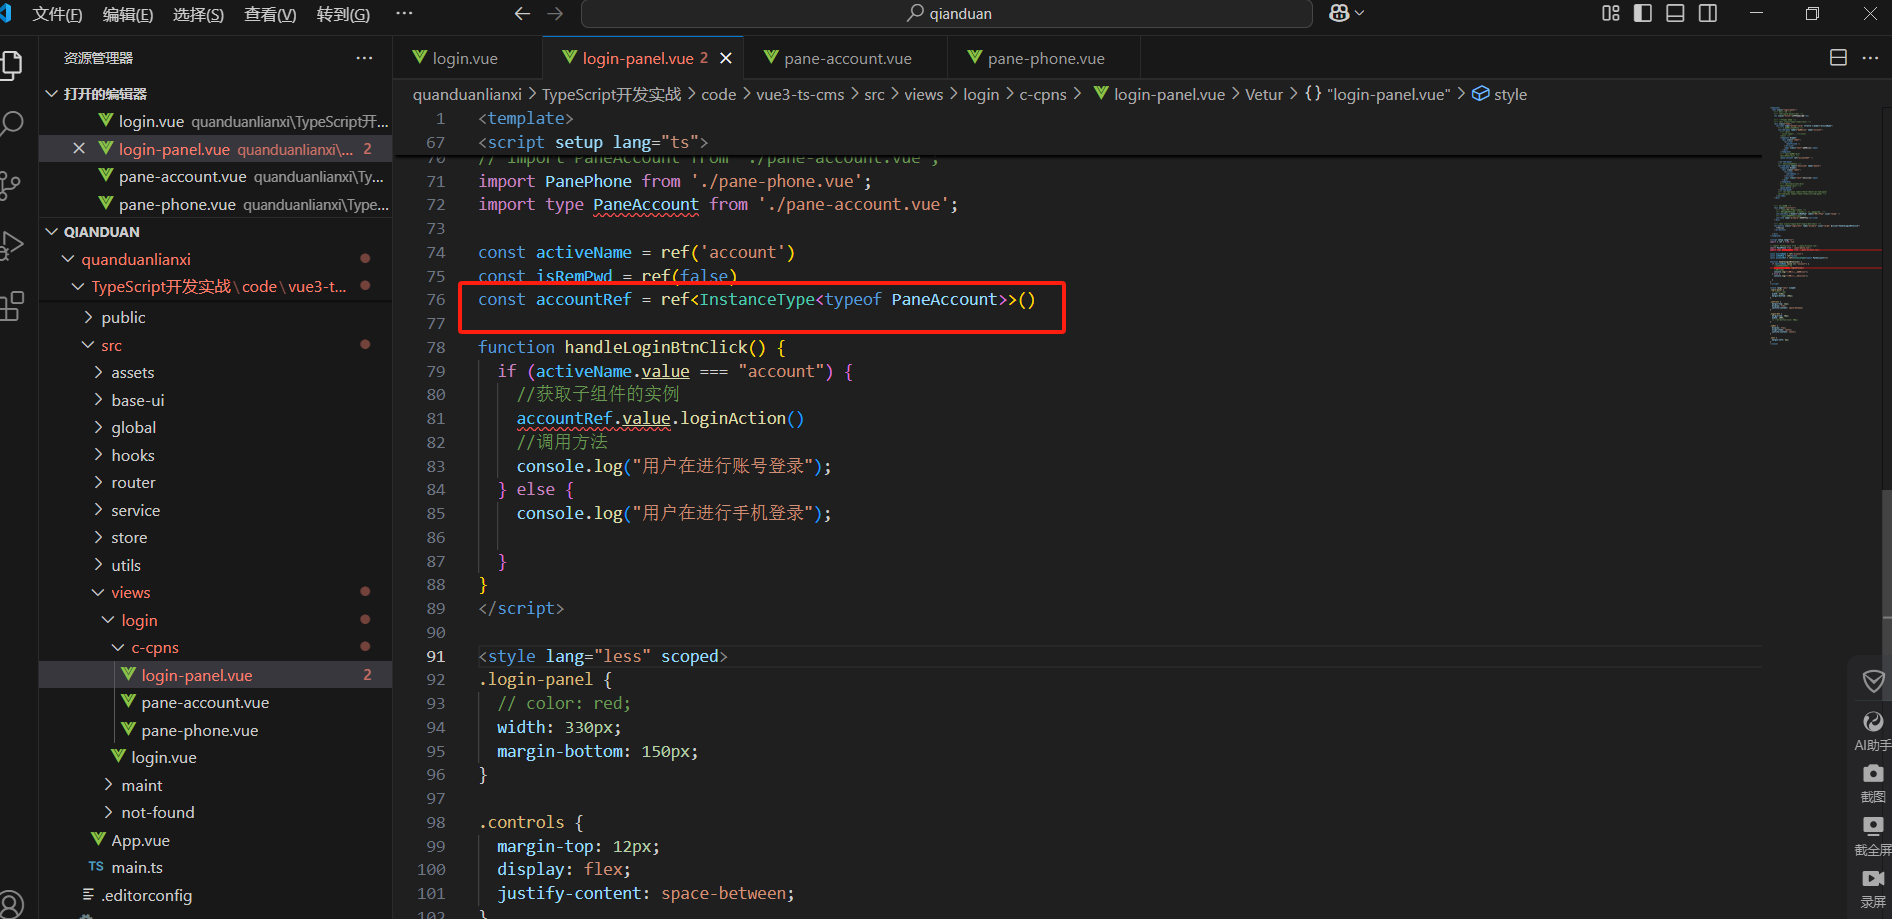The width and height of the screenshot is (1892, 919).
Task: Click the AI助手 floating icon
Action: coord(1873,730)
